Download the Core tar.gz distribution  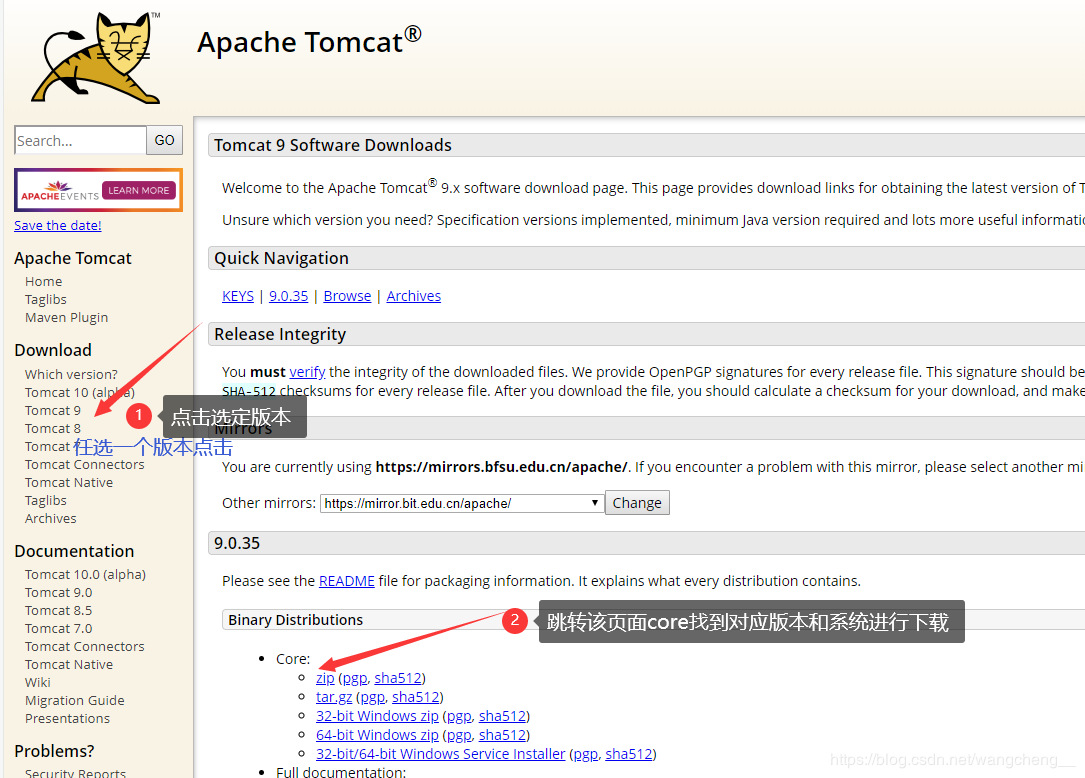click(x=334, y=697)
